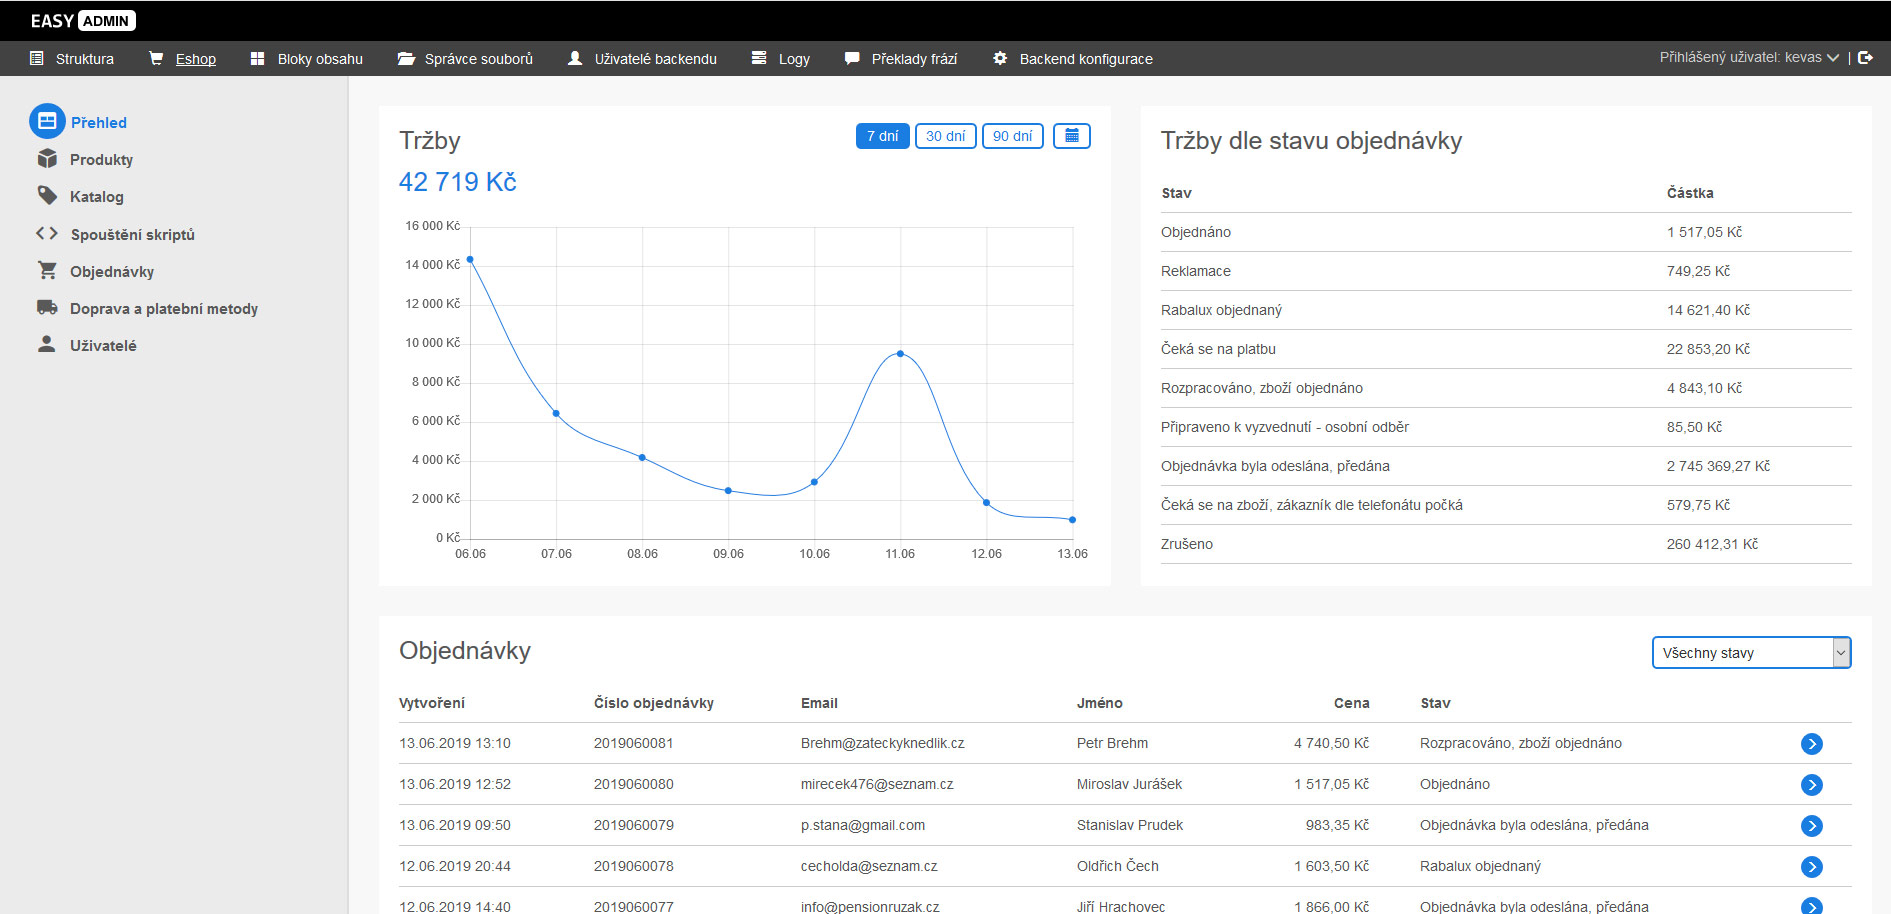The image size is (1891, 914).
Task: Click the EASY ADMIN logo
Action: pos(83,21)
